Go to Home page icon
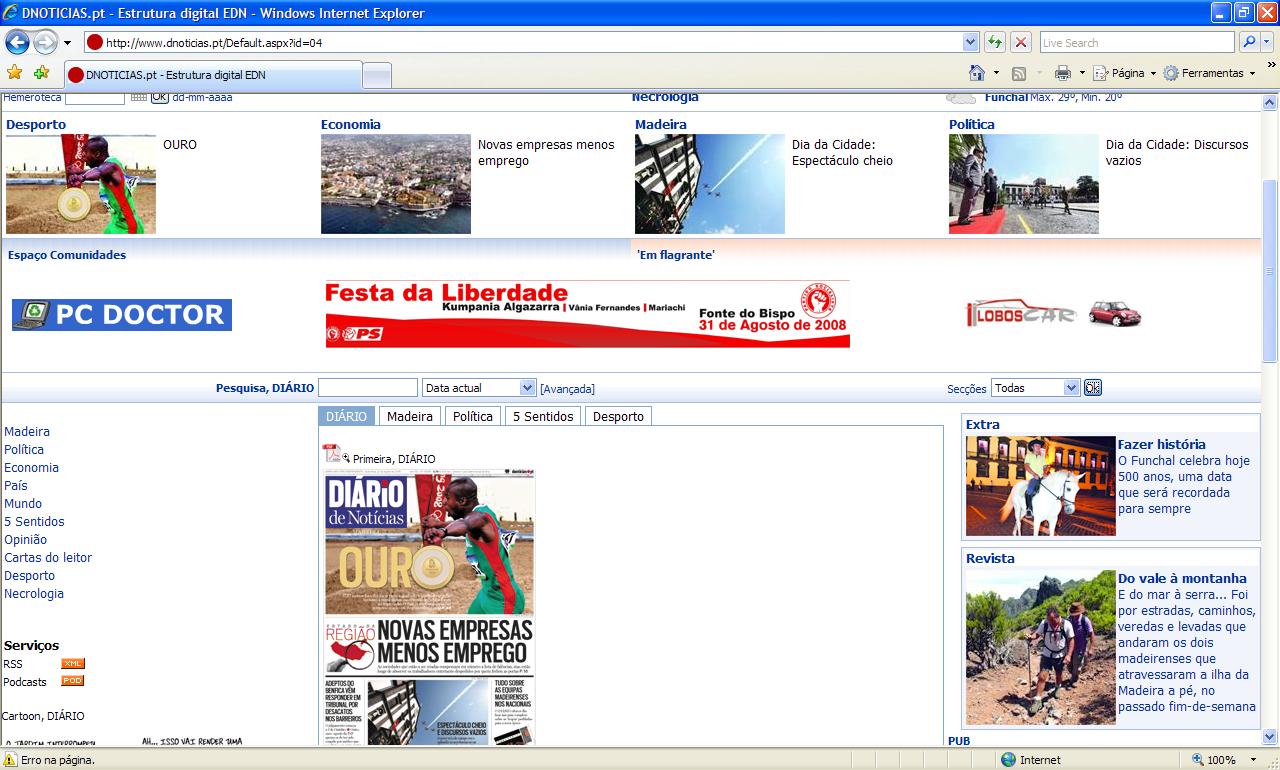Screen dimensions: 1280x770 pyautogui.click(x=977, y=73)
